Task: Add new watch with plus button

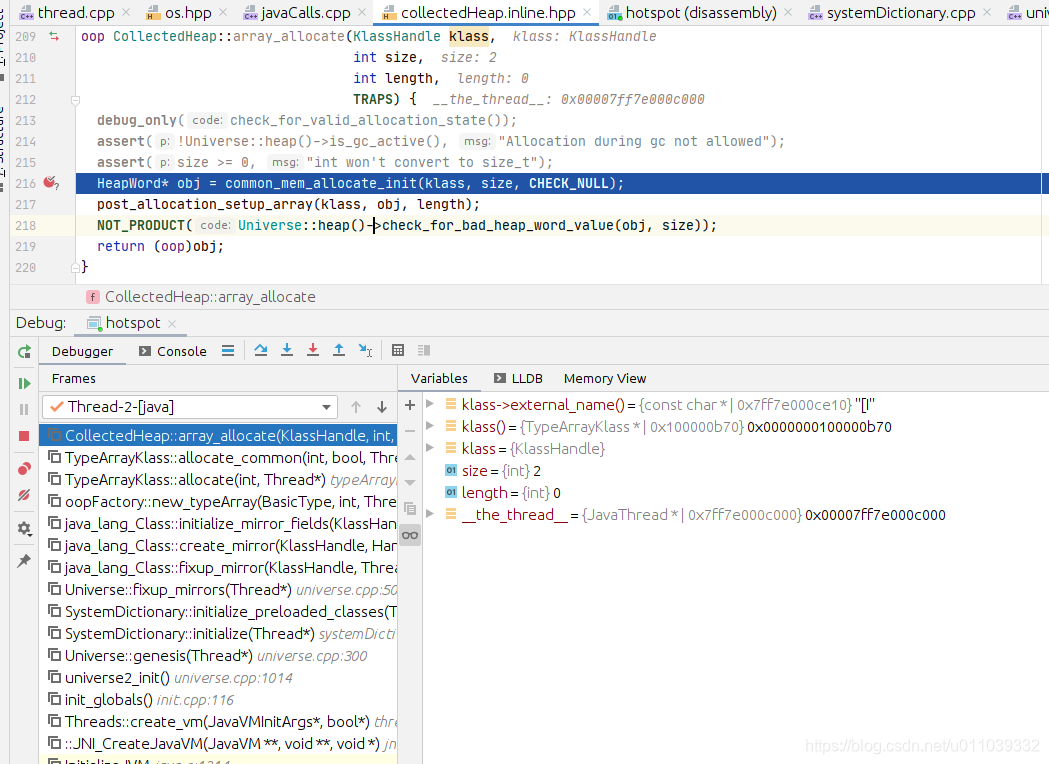Action: tap(410, 405)
